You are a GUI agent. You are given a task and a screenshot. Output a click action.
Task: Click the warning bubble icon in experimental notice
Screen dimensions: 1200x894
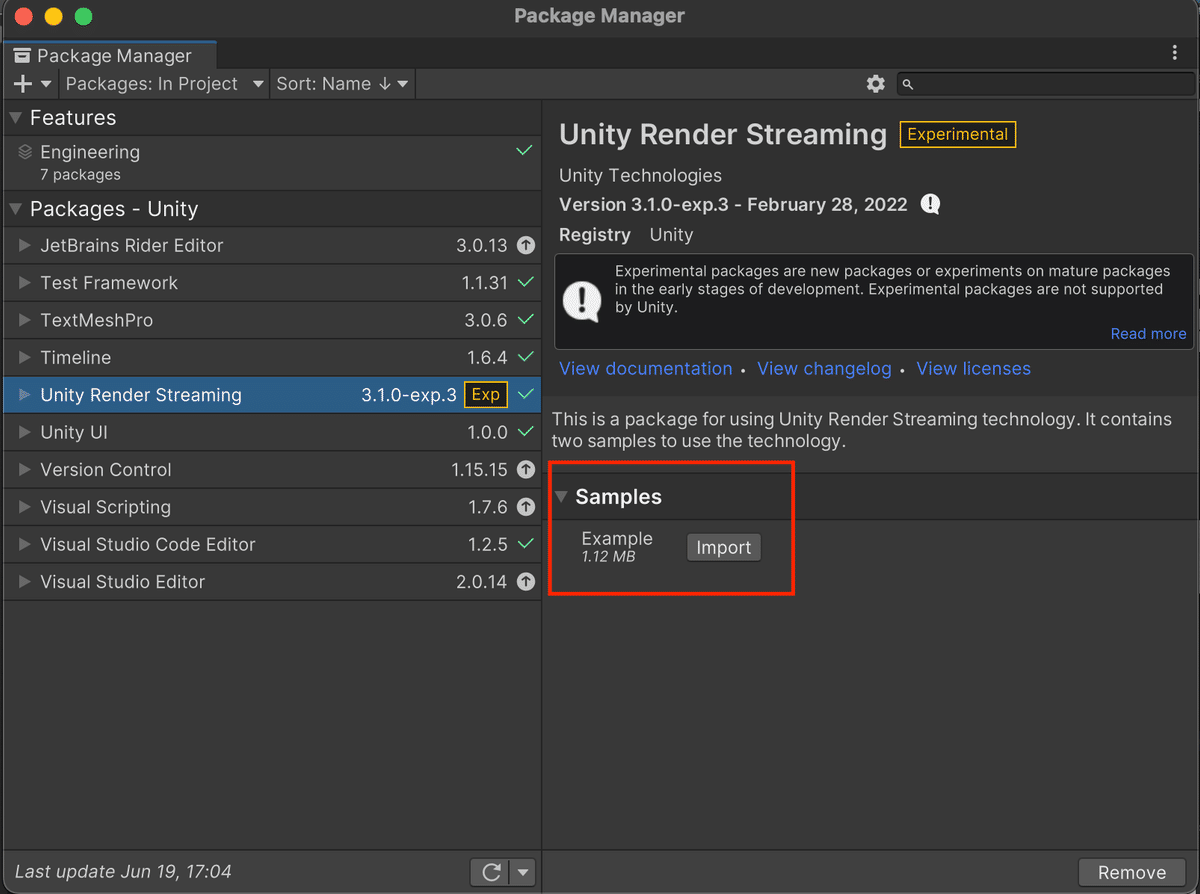coord(582,301)
